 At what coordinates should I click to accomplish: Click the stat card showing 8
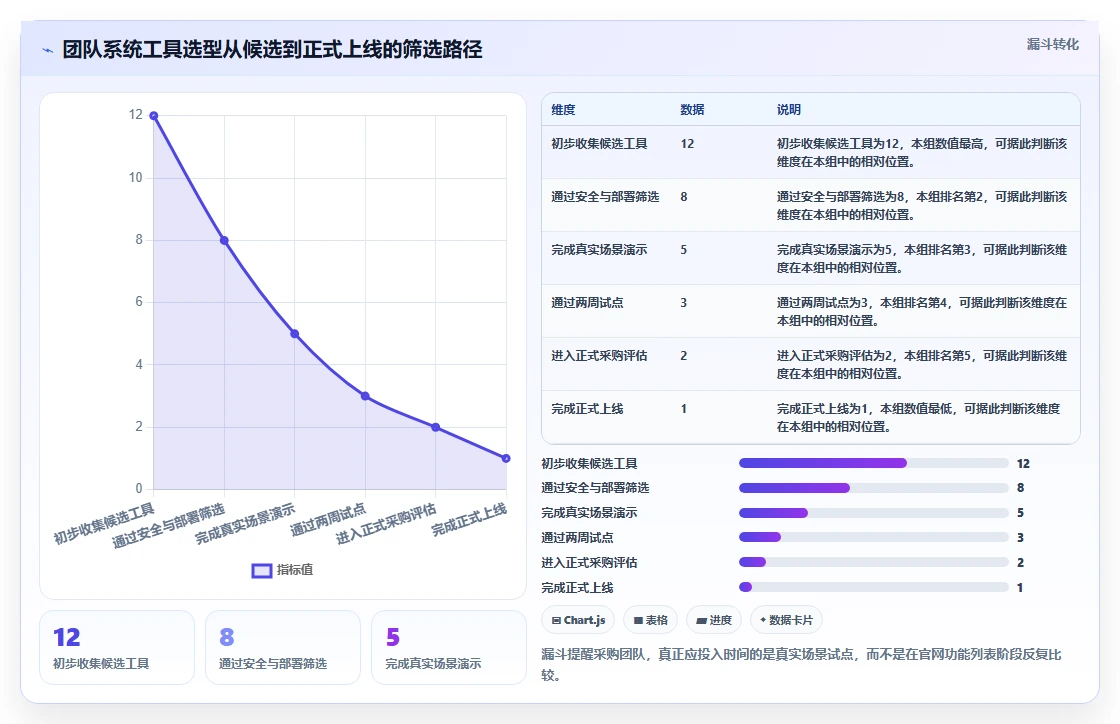pos(283,648)
